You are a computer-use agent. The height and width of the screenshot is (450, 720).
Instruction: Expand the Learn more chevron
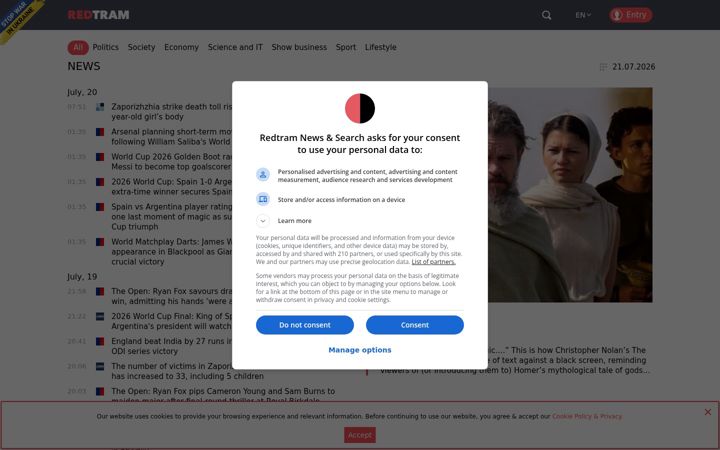[x=263, y=221]
